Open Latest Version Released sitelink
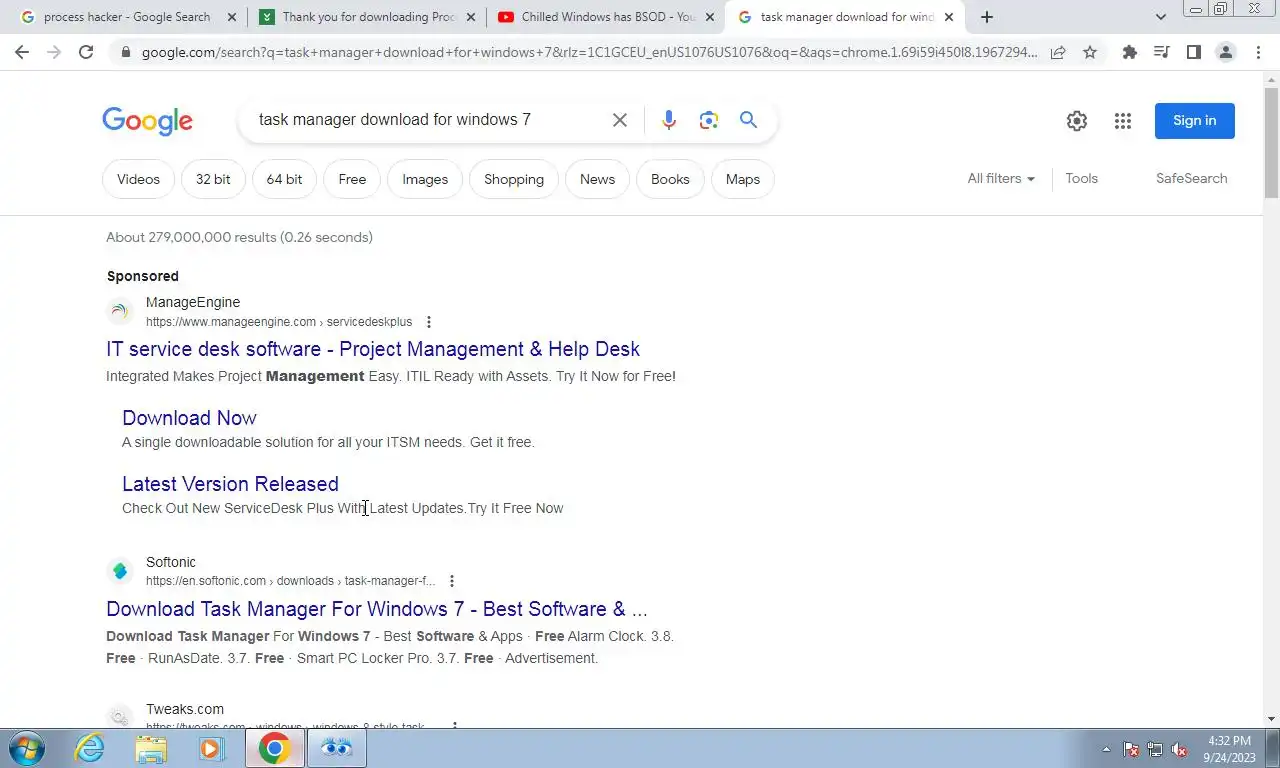Screen dimensions: 1280x768 coord(230,484)
